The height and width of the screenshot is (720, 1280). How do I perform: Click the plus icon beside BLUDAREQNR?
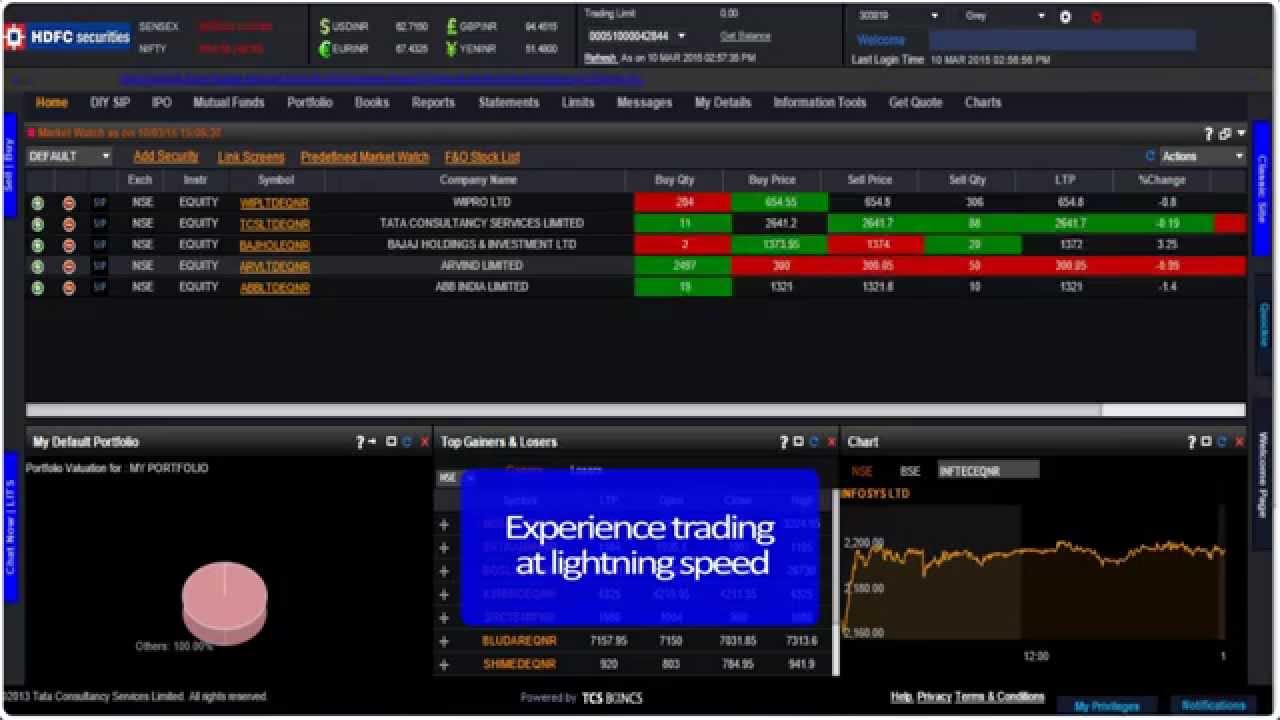click(x=444, y=641)
